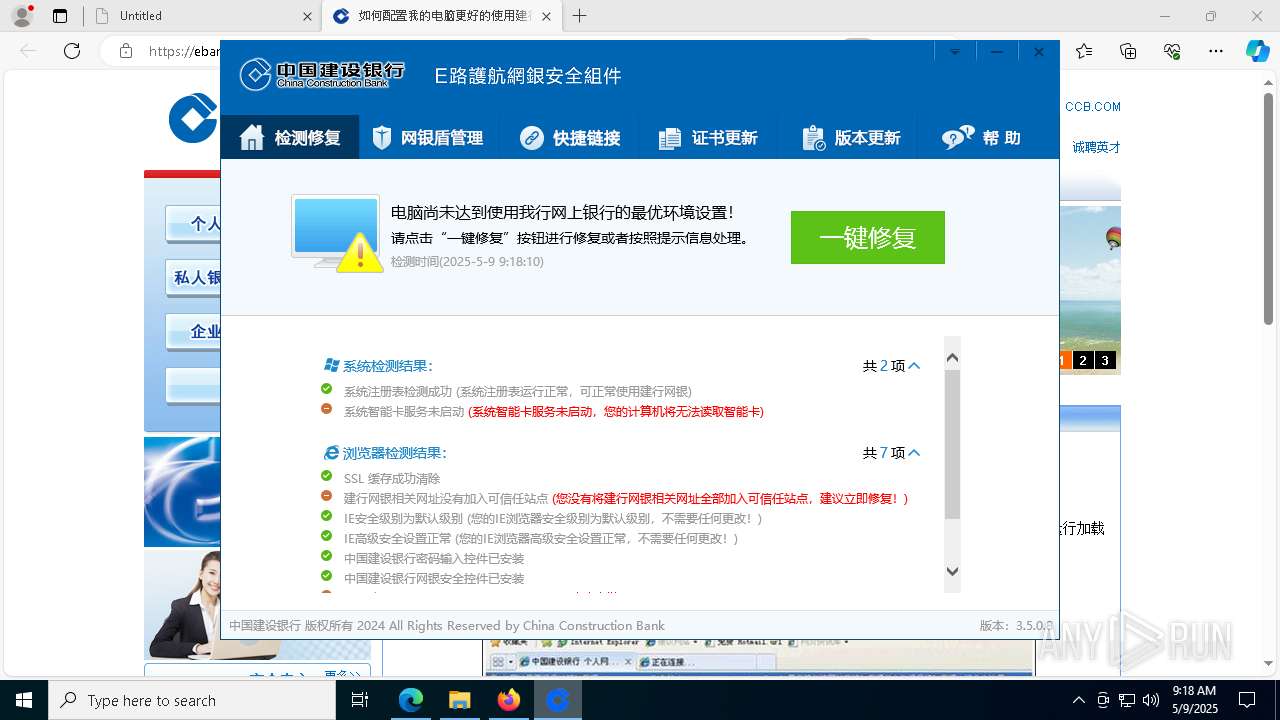The height and width of the screenshot is (720, 1280).
Task: Click the 系统智能卡服务未启动 result row
Action: 542,411
